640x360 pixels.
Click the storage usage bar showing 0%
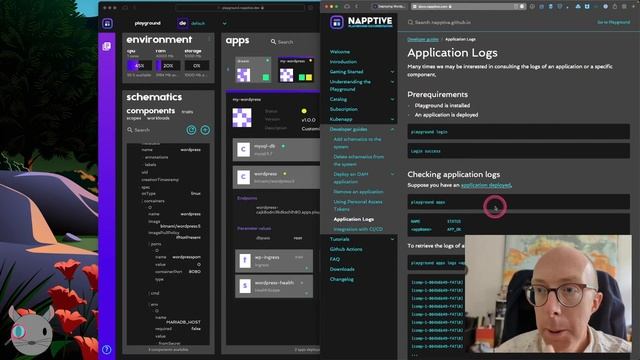click(x=197, y=65)
